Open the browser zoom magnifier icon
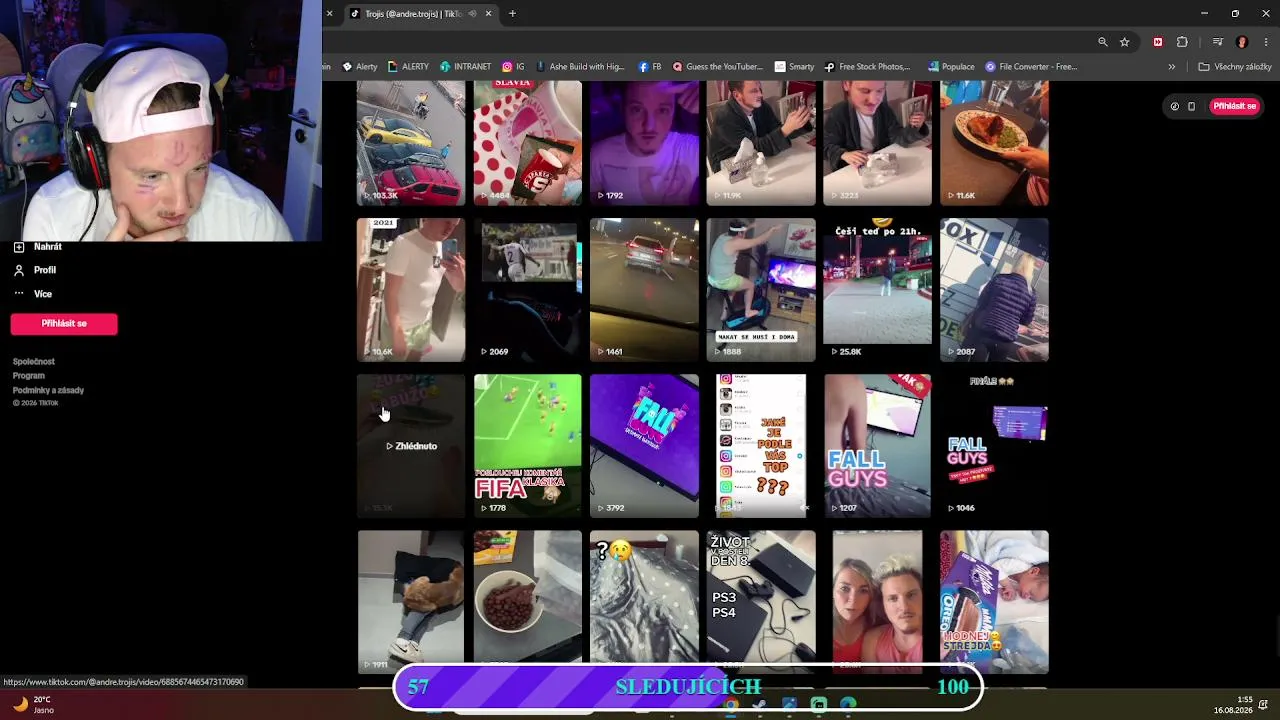The height and width of the screenshot is (720, 1280). click(x=1103, y=42)
